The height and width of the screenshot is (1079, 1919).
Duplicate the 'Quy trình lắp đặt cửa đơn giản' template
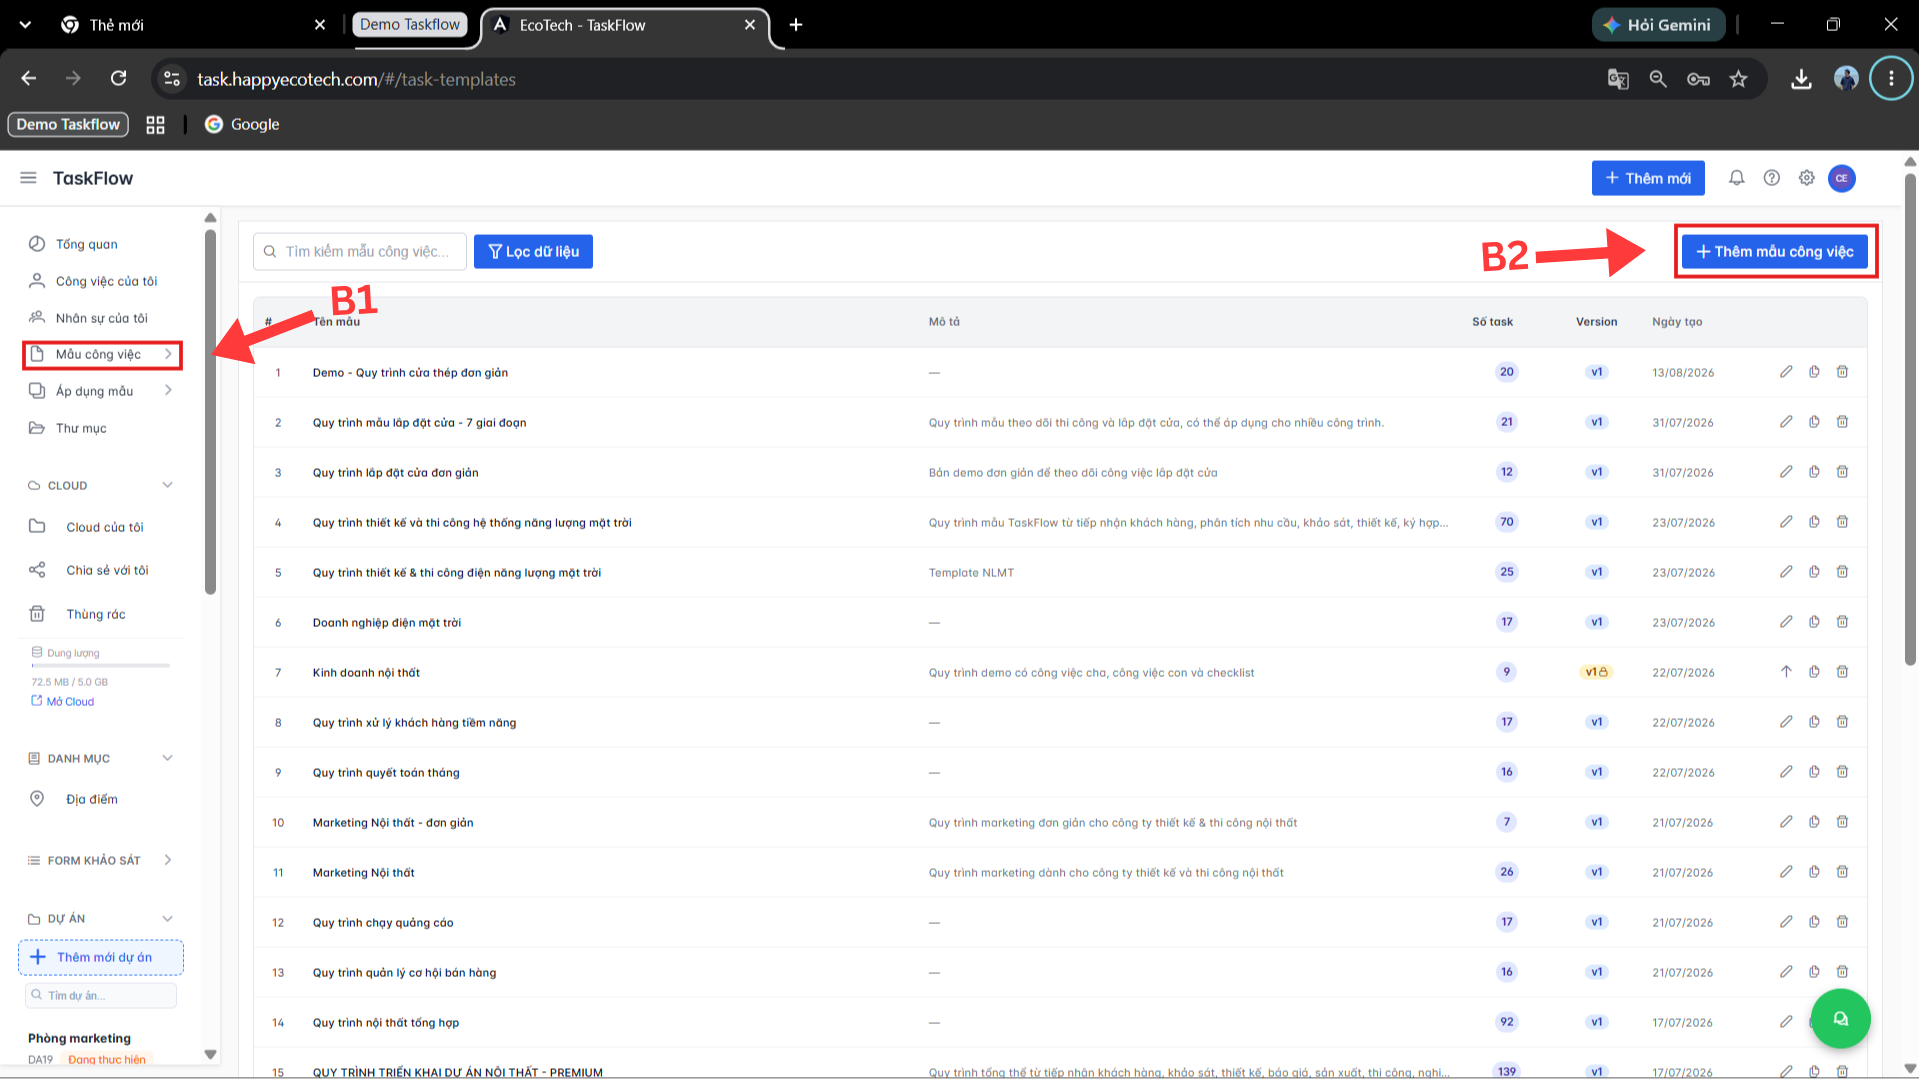(1814, 472)
